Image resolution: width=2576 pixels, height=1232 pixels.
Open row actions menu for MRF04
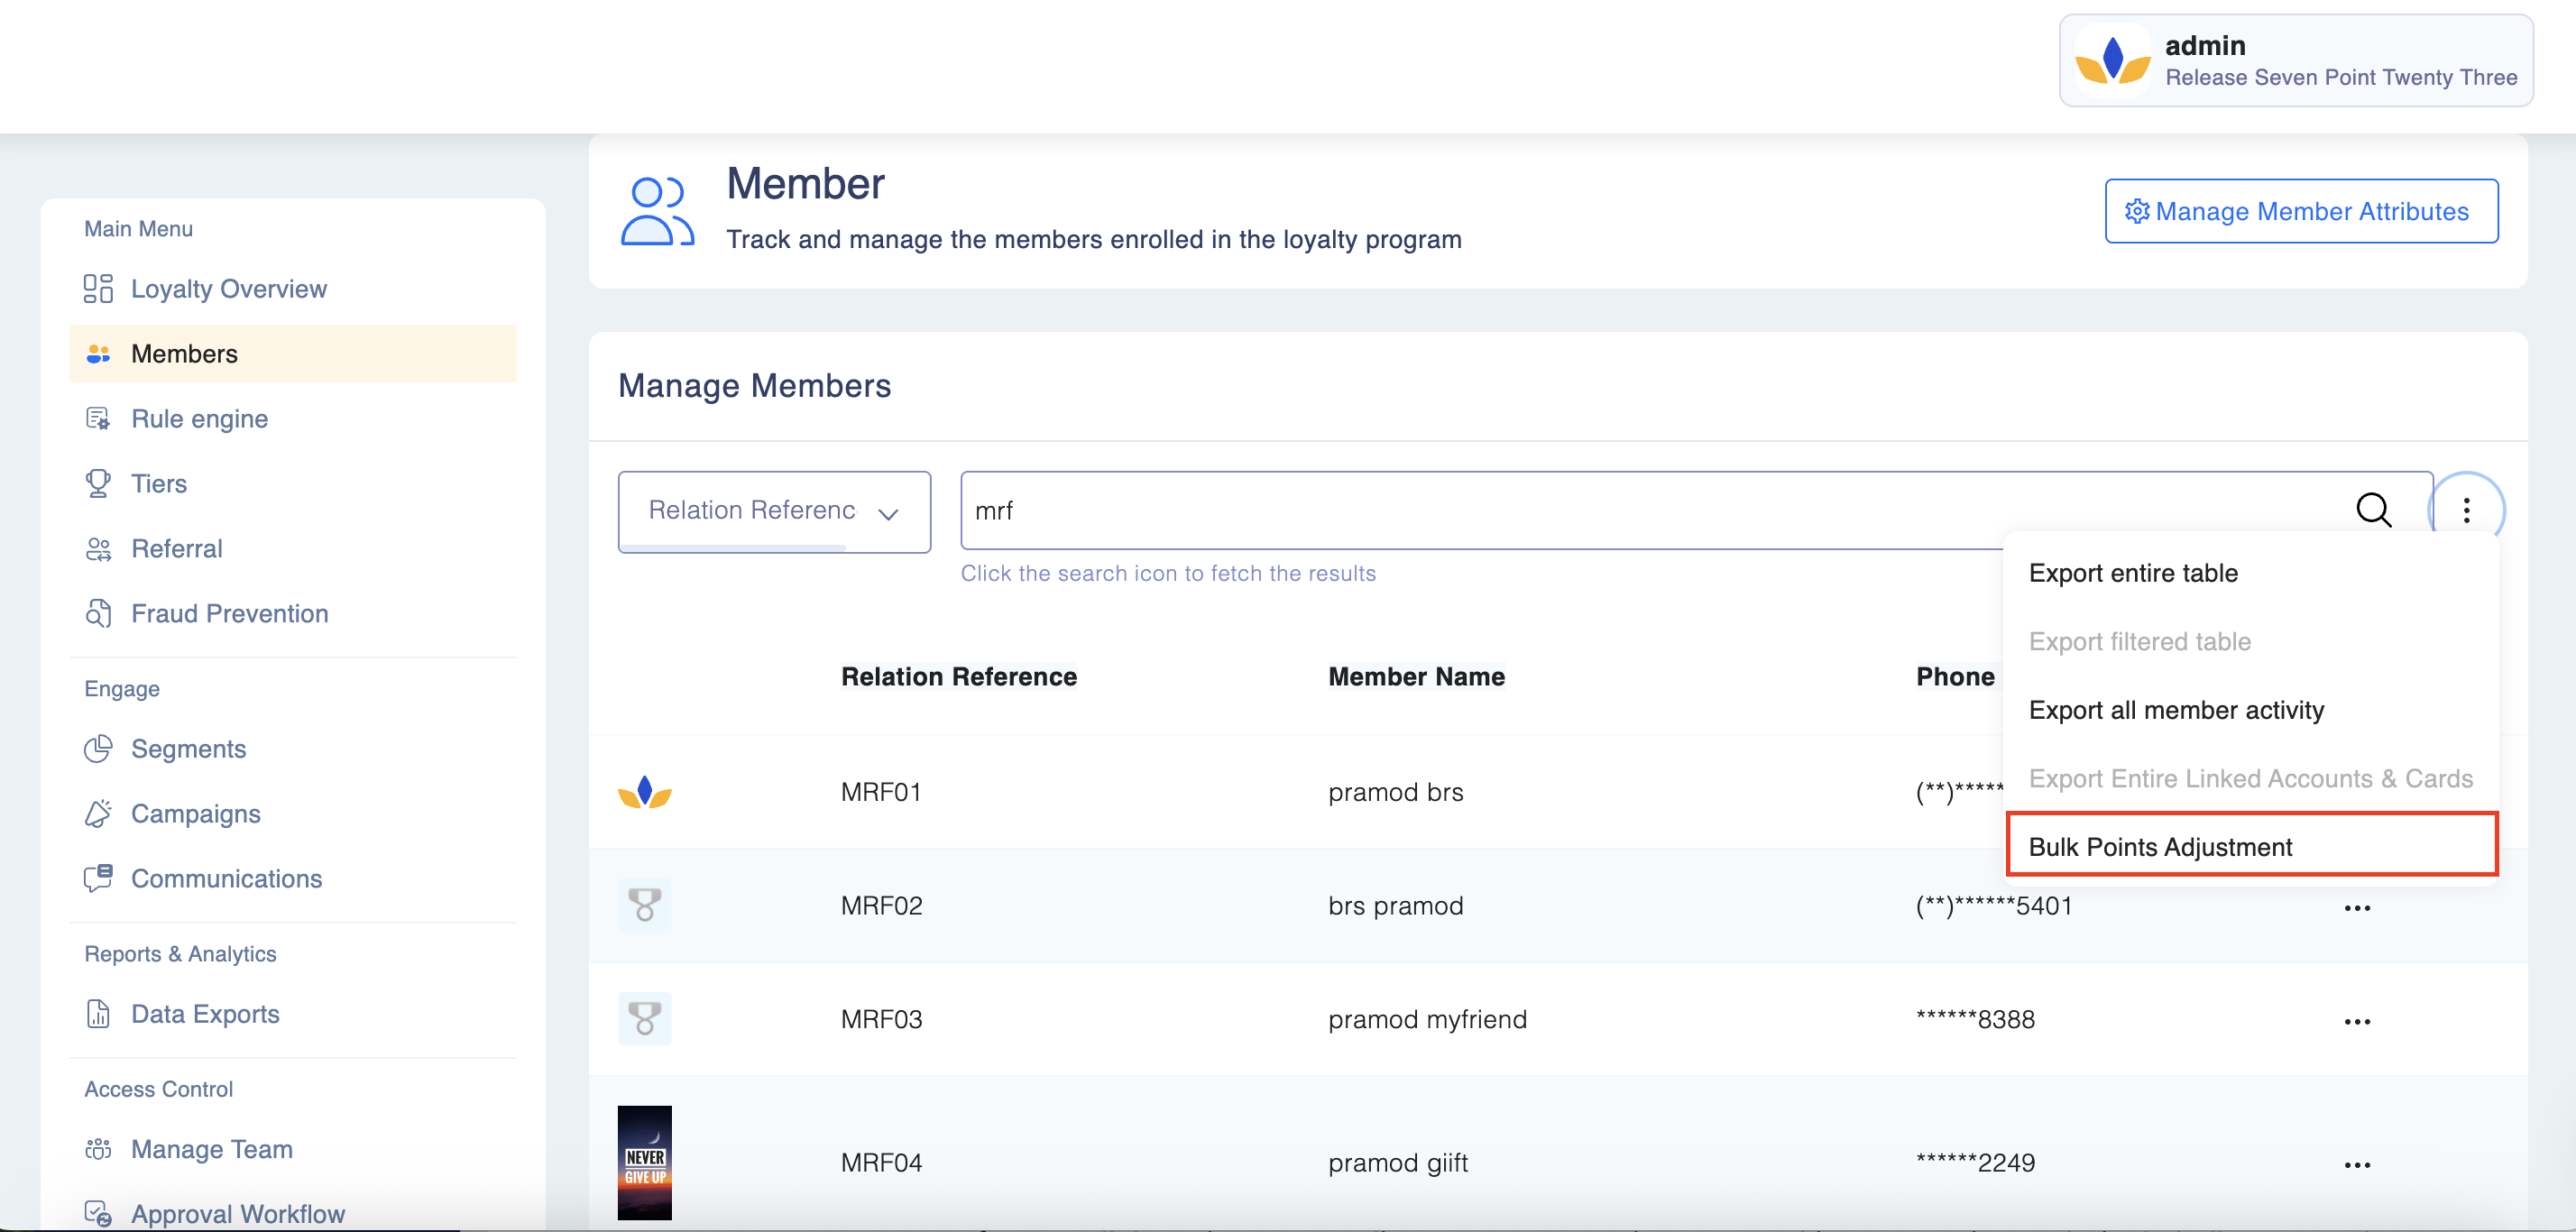(2357, 1164)
